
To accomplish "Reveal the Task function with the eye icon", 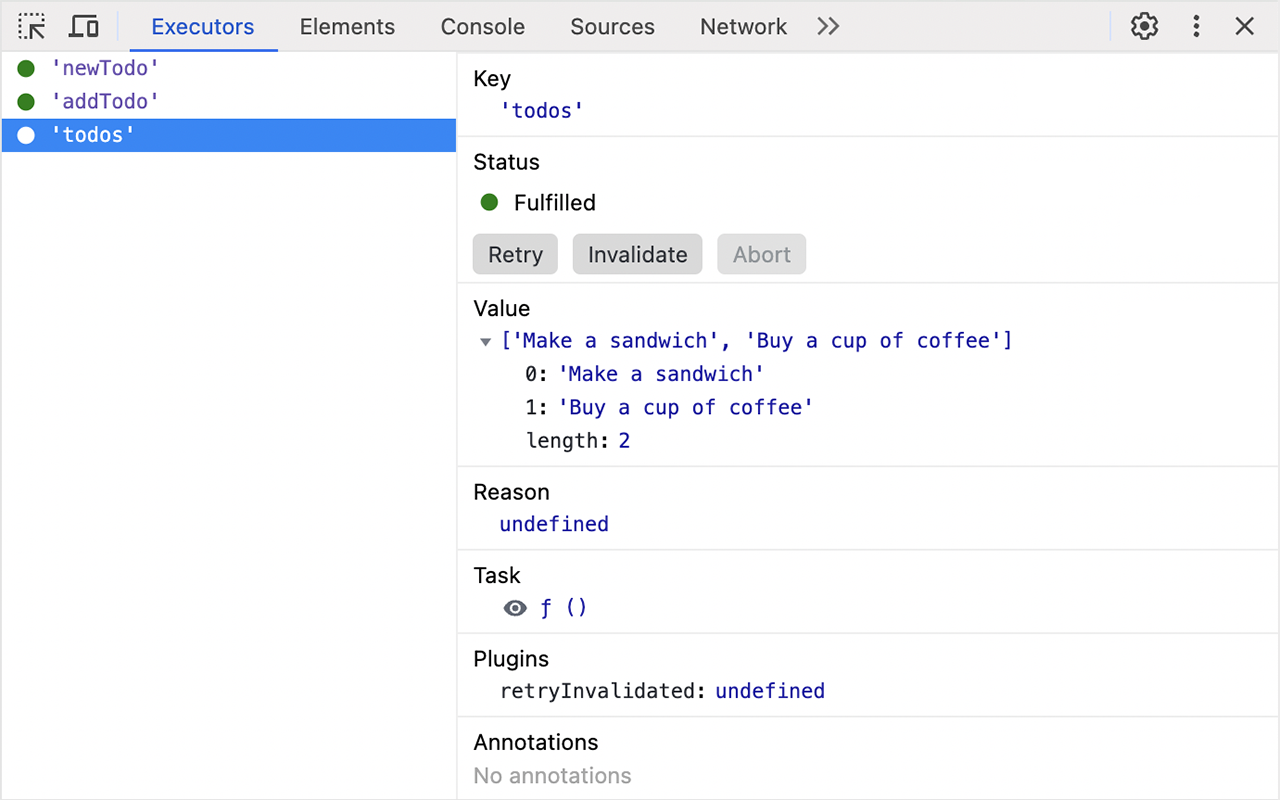I will (514, 607).
